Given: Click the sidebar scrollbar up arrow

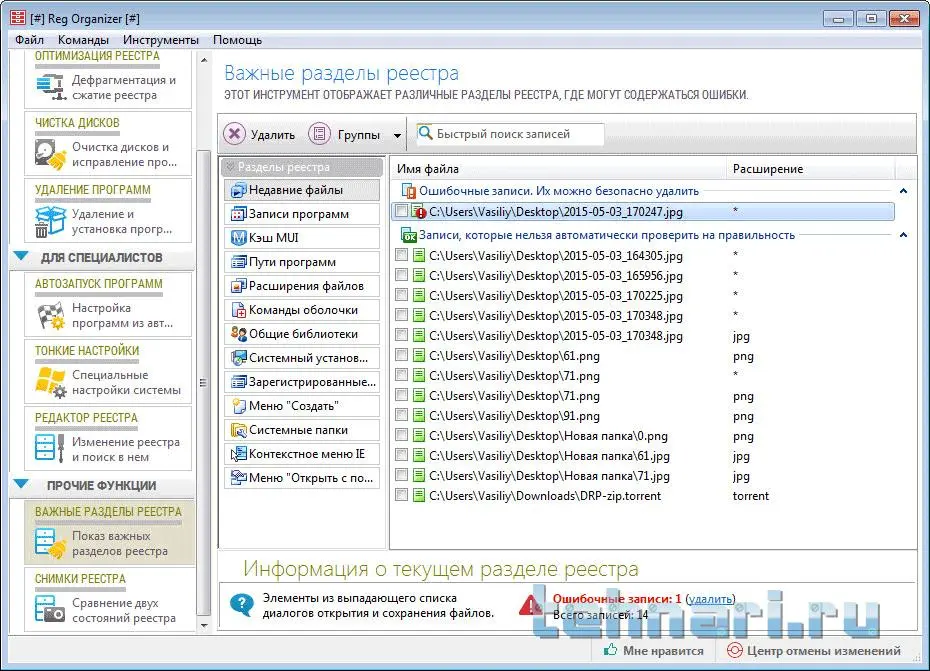Looking at the screenshot, I should (203, 60).
